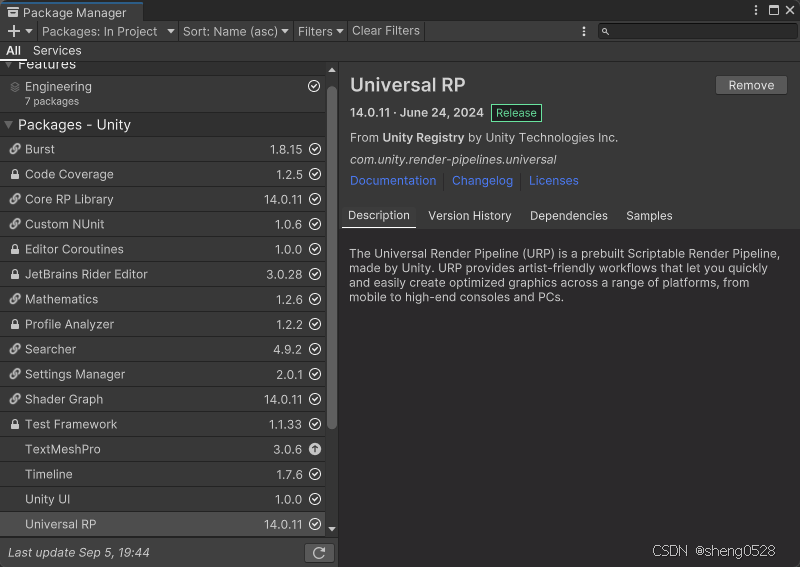Image resolution: width=800 pixels, height=567 pixels.
Task: Select the Burst package row
Action: click(162, 149)
